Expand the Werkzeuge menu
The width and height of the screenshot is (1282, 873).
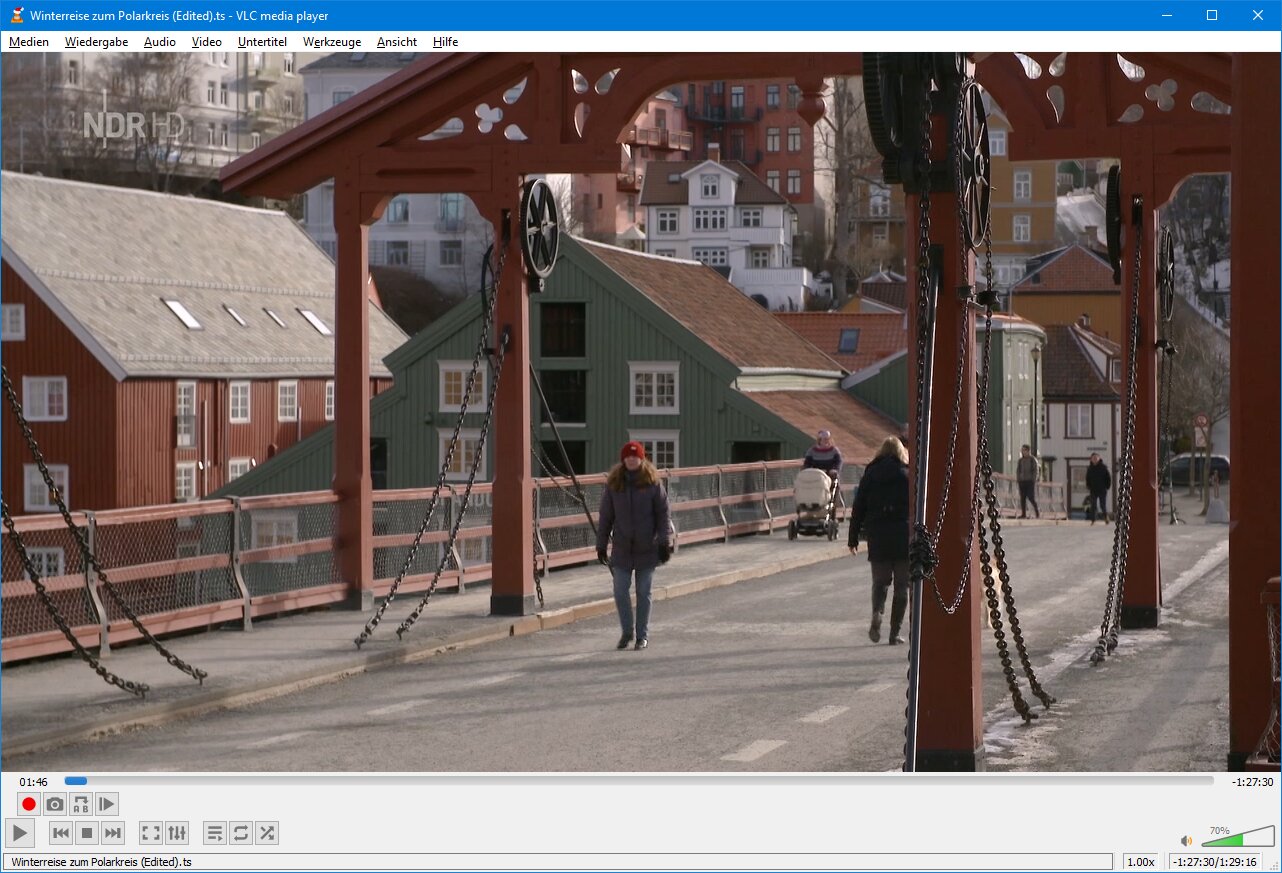[332, 42]
